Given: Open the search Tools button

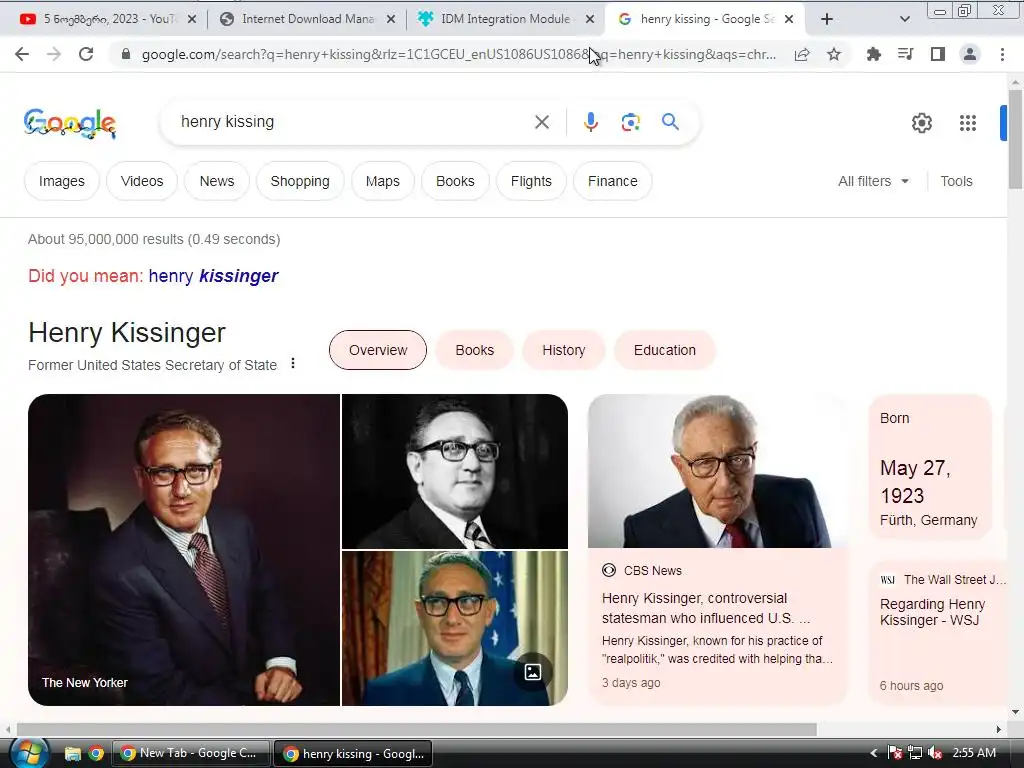Looking at the screenshot, I should tap(956, 181).
